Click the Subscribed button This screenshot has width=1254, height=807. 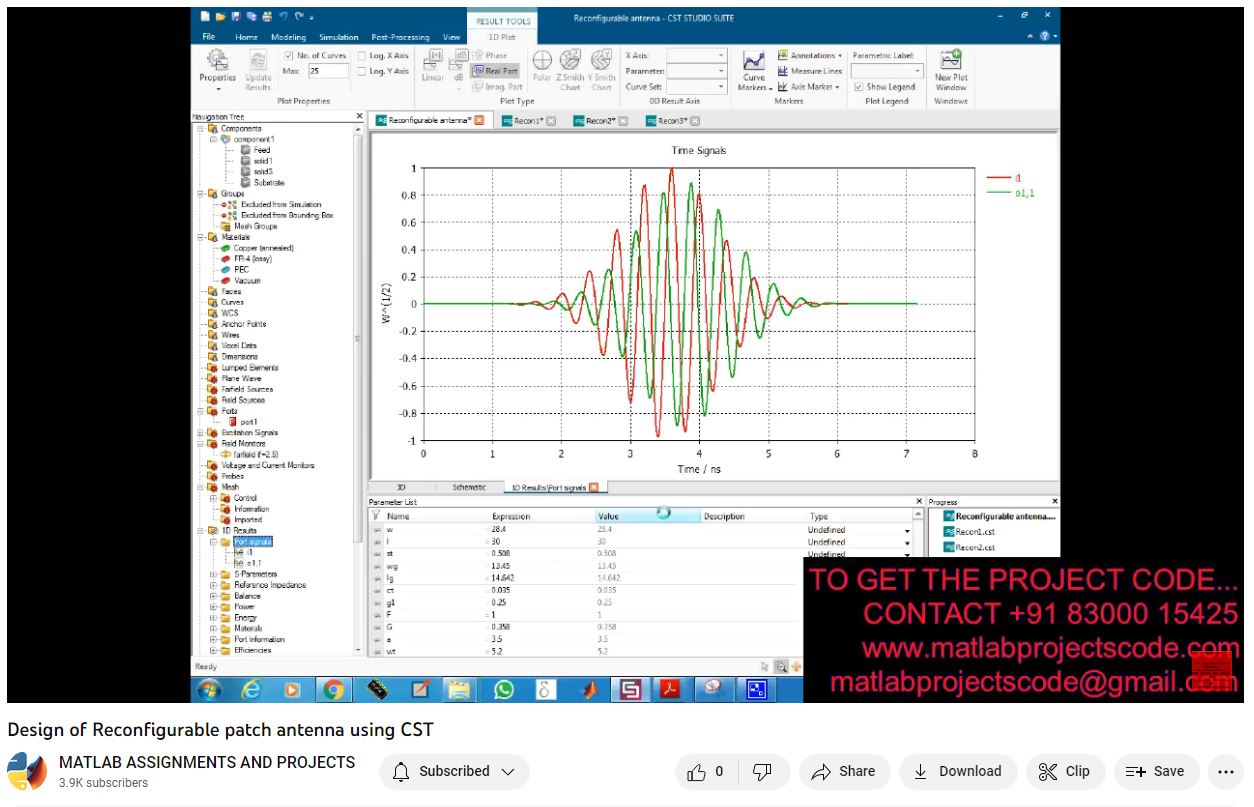coord(454,771)
